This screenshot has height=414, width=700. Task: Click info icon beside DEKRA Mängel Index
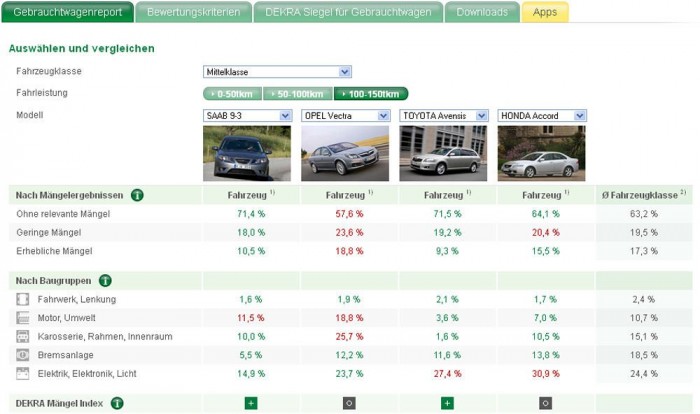pyautogui.click(x=117, y=404)
